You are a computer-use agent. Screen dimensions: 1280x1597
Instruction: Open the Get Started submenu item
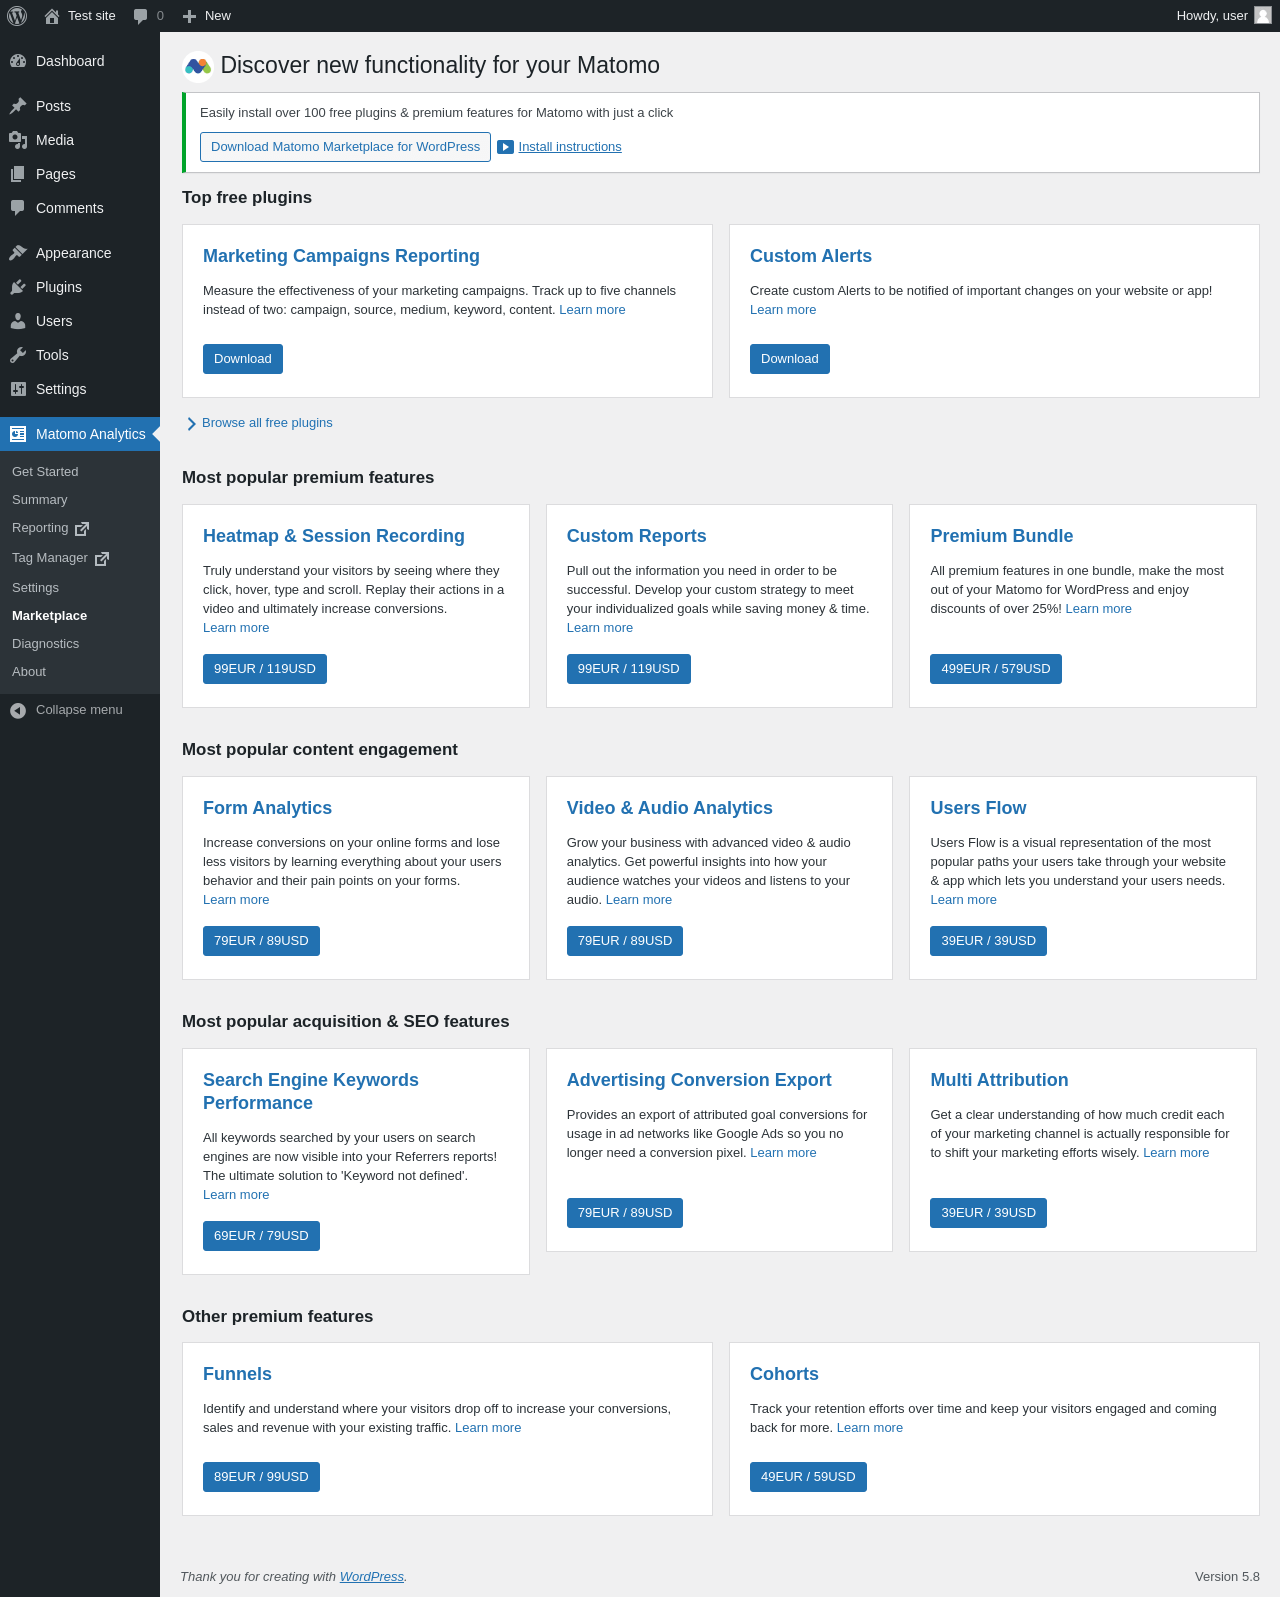[x=45, y=472]
